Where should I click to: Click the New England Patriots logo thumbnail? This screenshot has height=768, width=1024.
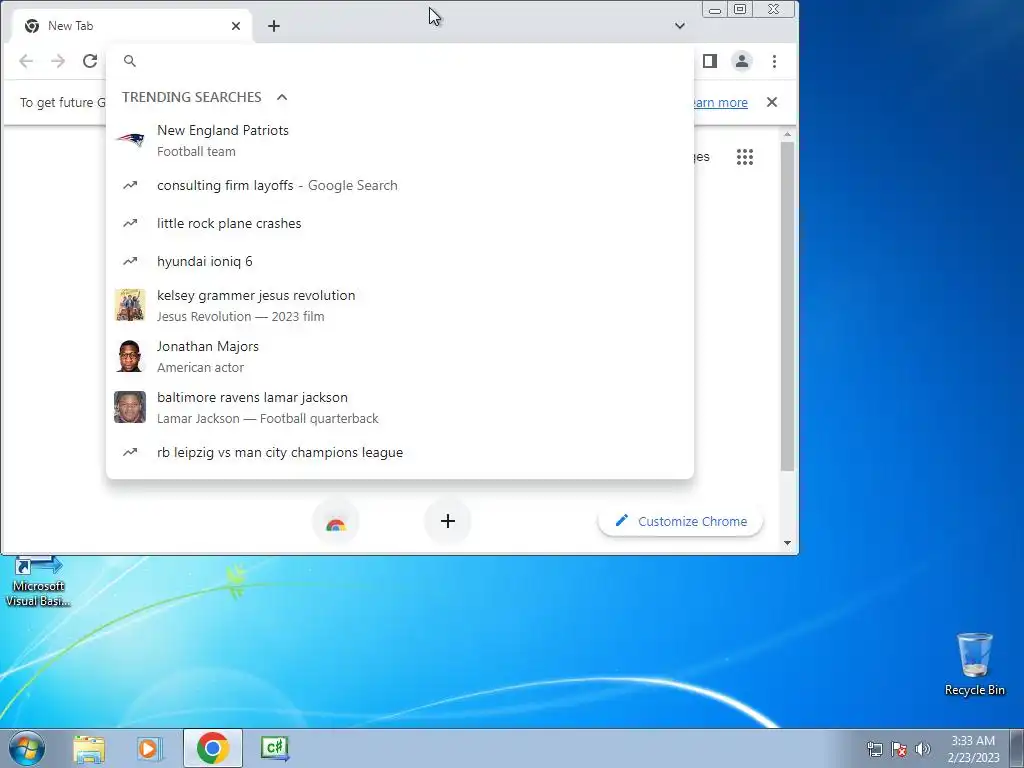click(x=130, y=140)
